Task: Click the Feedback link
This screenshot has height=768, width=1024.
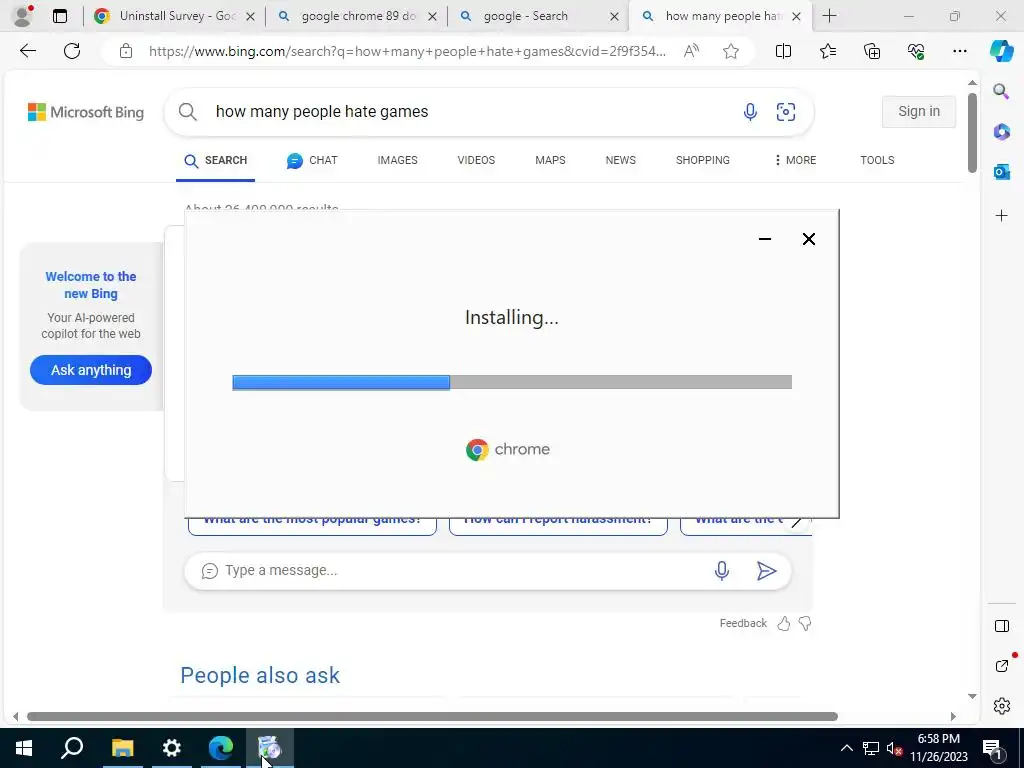Action: tap(743, 624)
